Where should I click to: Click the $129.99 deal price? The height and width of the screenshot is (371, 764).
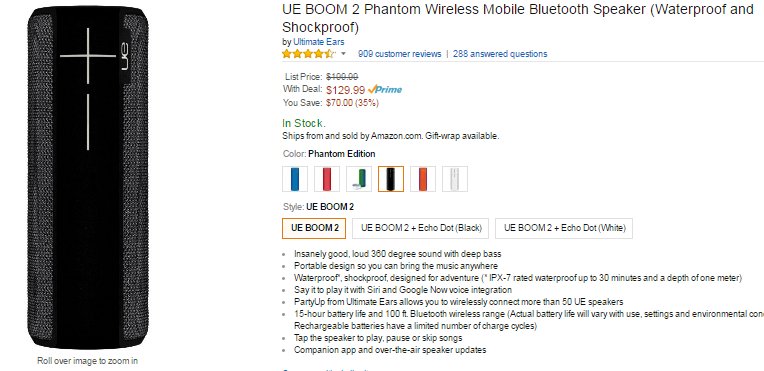(345, 90)
